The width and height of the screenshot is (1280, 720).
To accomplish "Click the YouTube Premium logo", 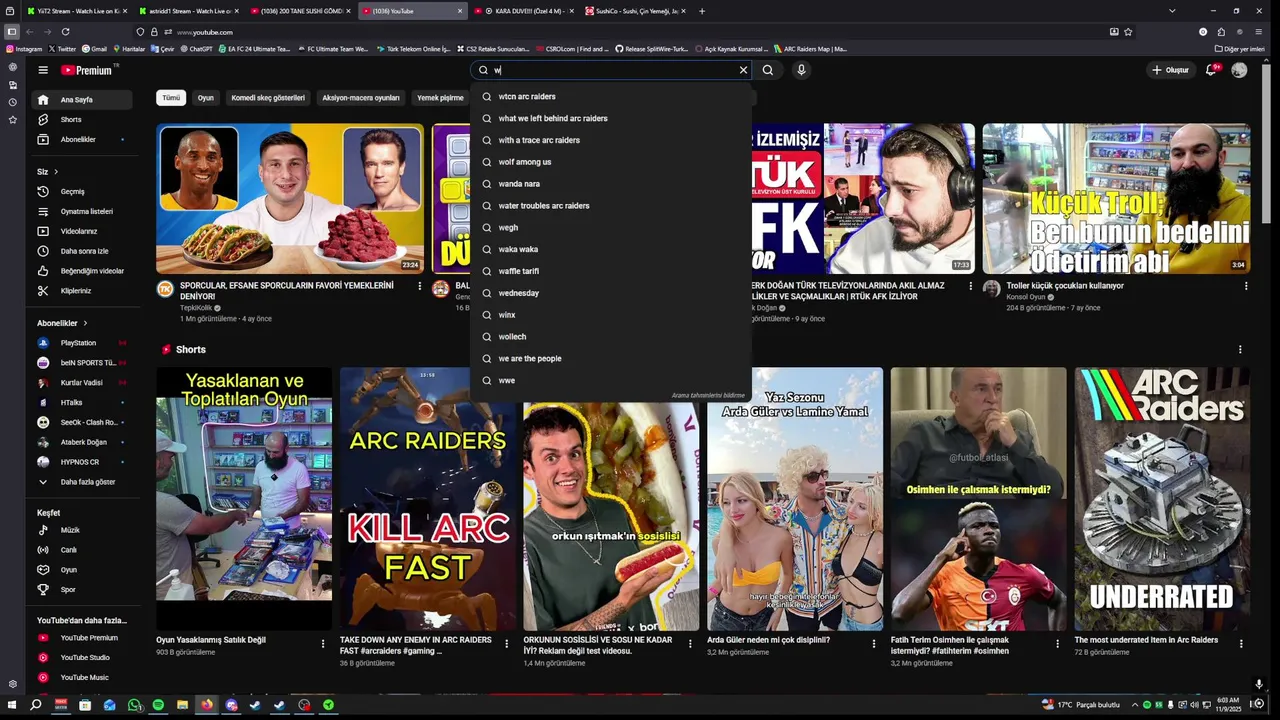I will pos(89,70).
